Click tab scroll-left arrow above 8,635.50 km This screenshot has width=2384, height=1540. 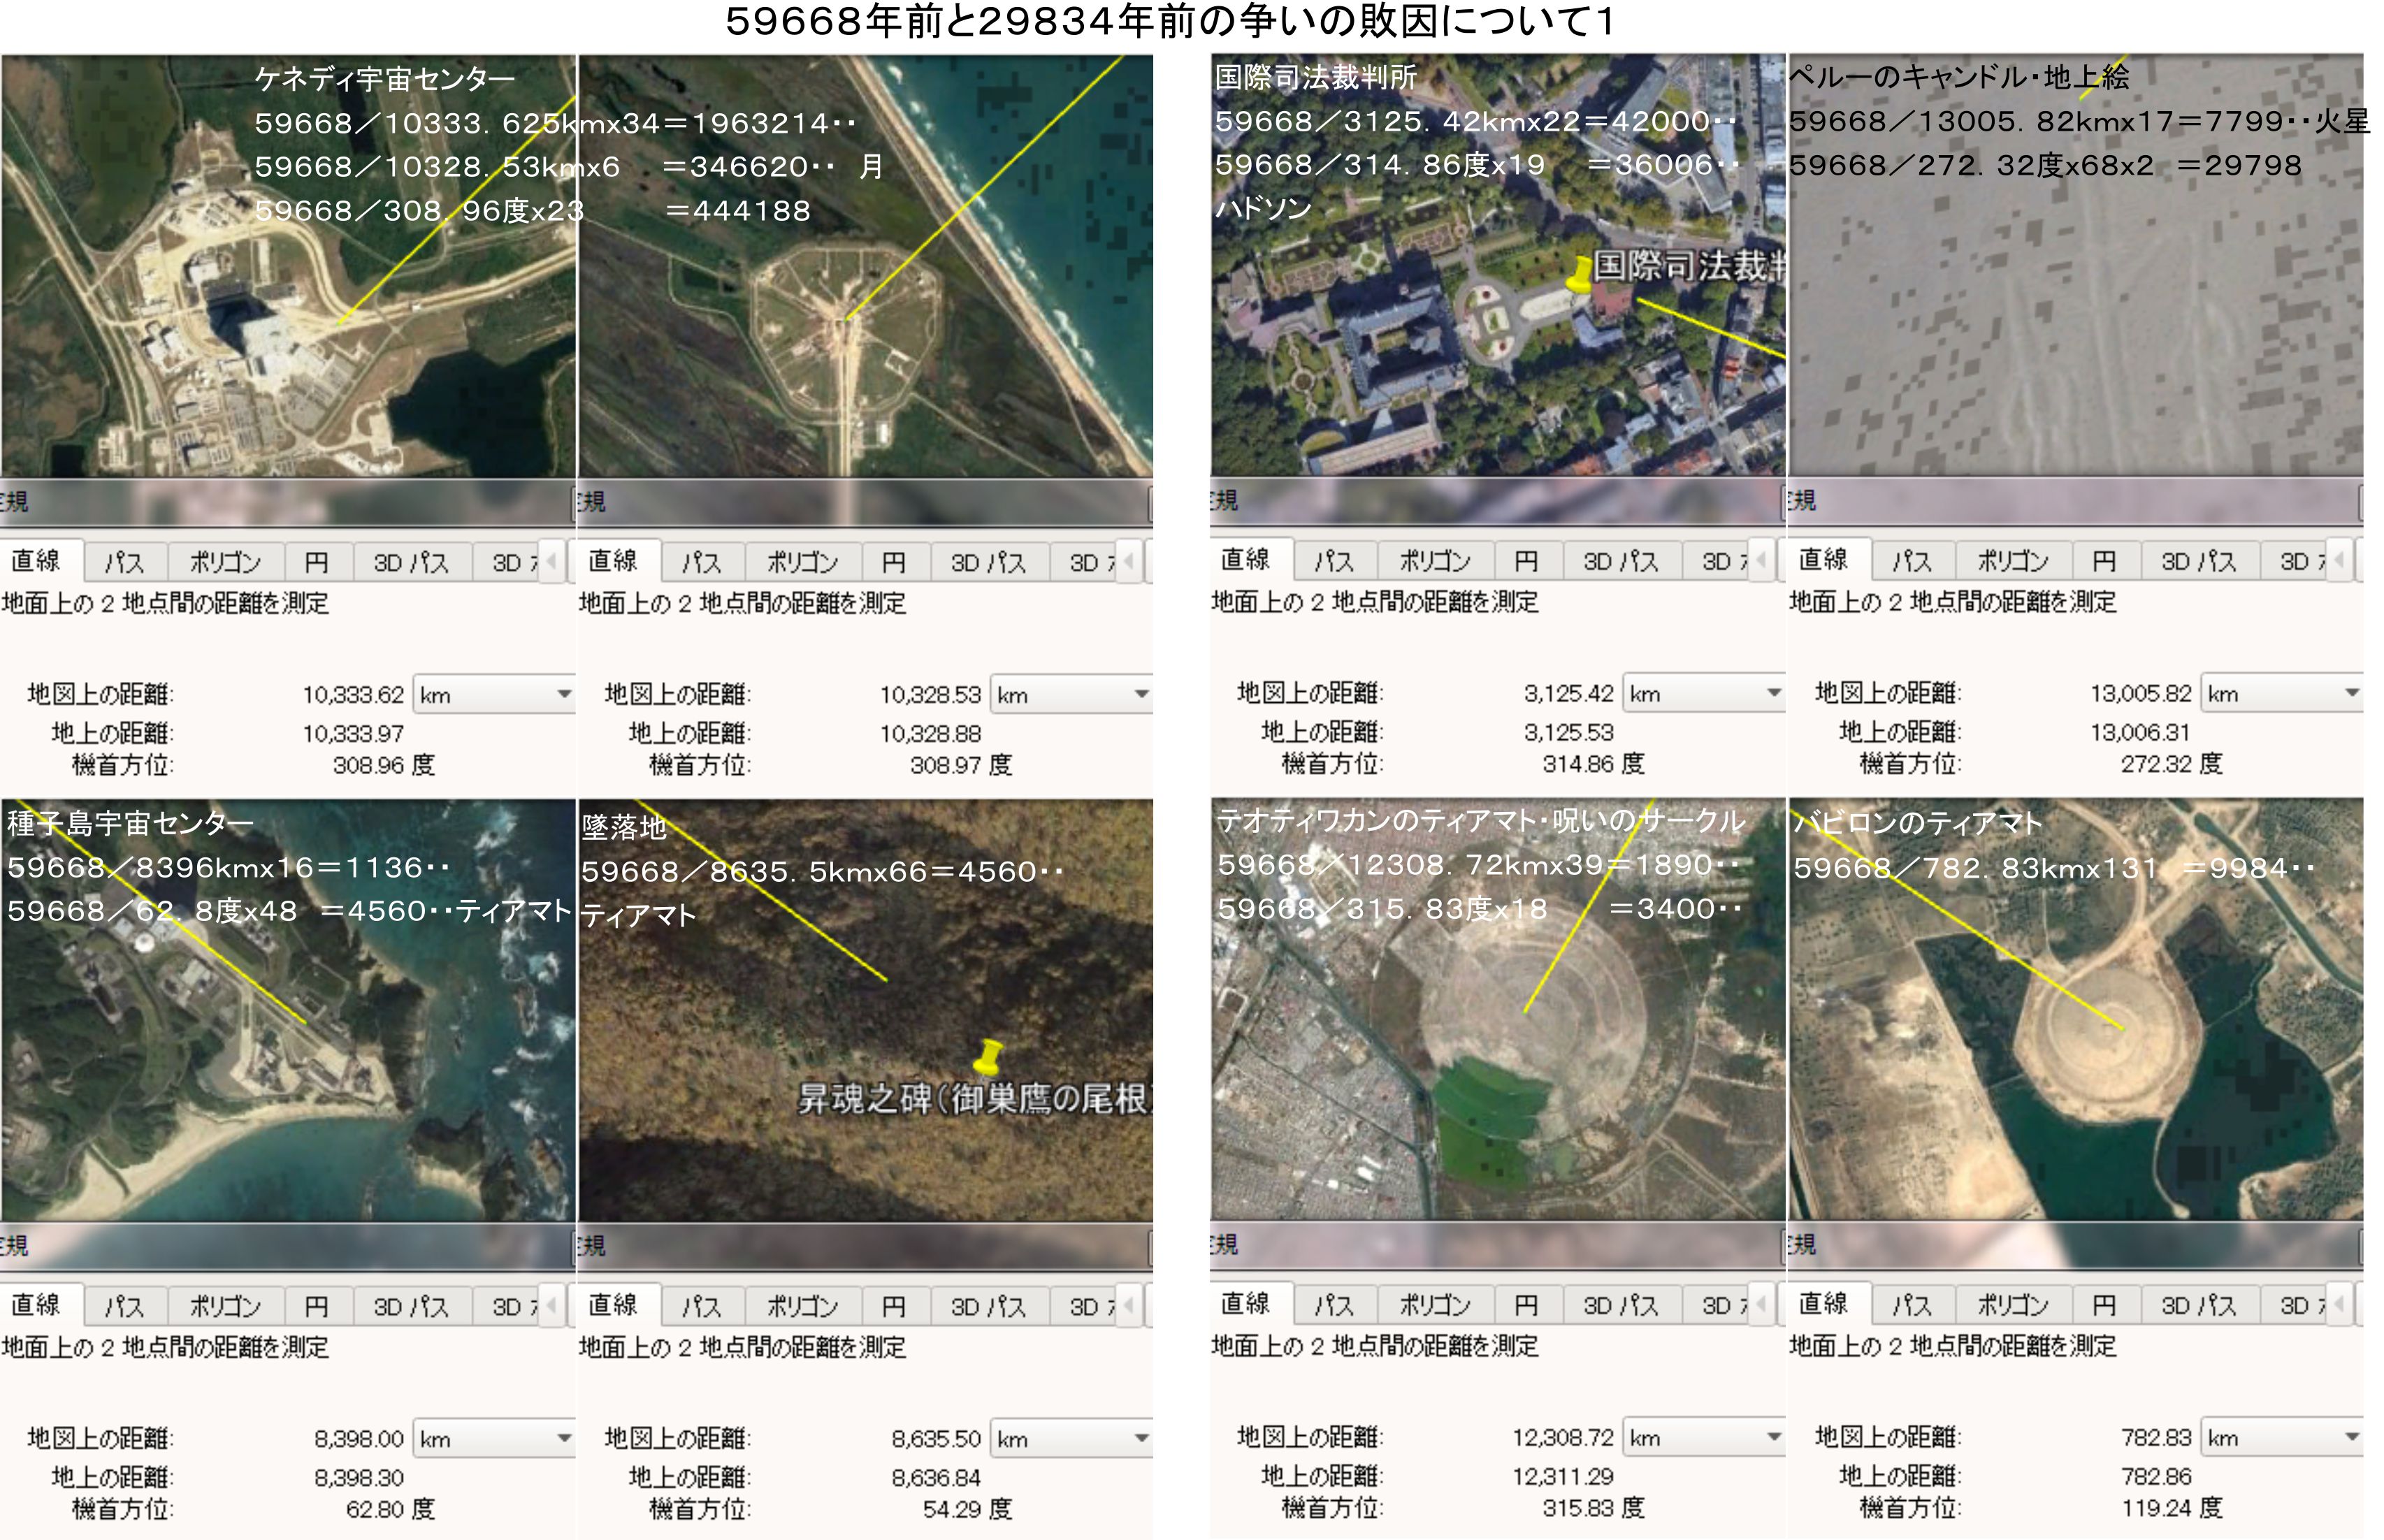pos(1130,1305)
